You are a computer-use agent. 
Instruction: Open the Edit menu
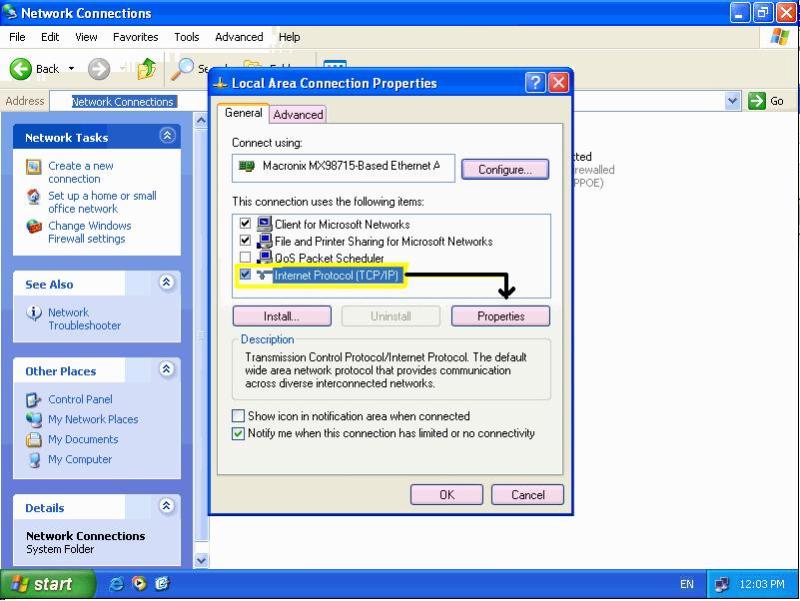50,37
